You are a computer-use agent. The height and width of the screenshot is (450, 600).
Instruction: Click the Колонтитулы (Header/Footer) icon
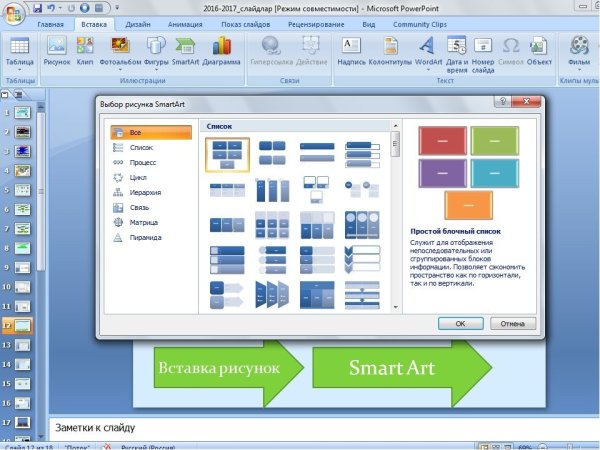(x=390, y=50)
